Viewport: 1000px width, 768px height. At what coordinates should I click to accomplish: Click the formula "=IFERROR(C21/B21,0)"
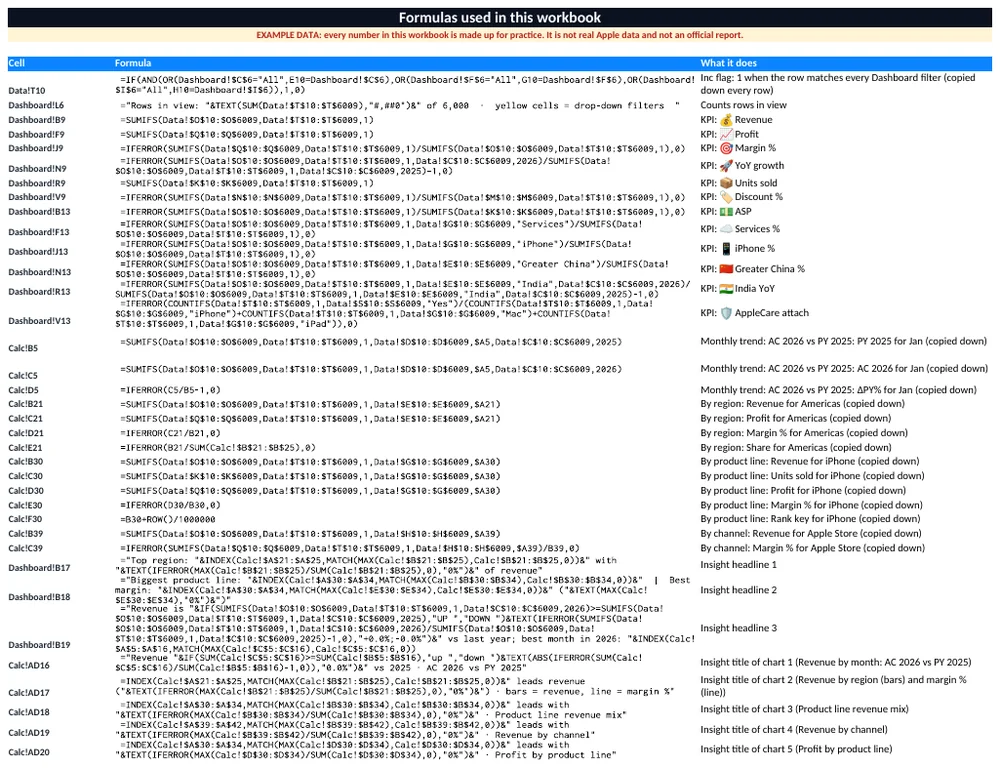click(170, 433)
